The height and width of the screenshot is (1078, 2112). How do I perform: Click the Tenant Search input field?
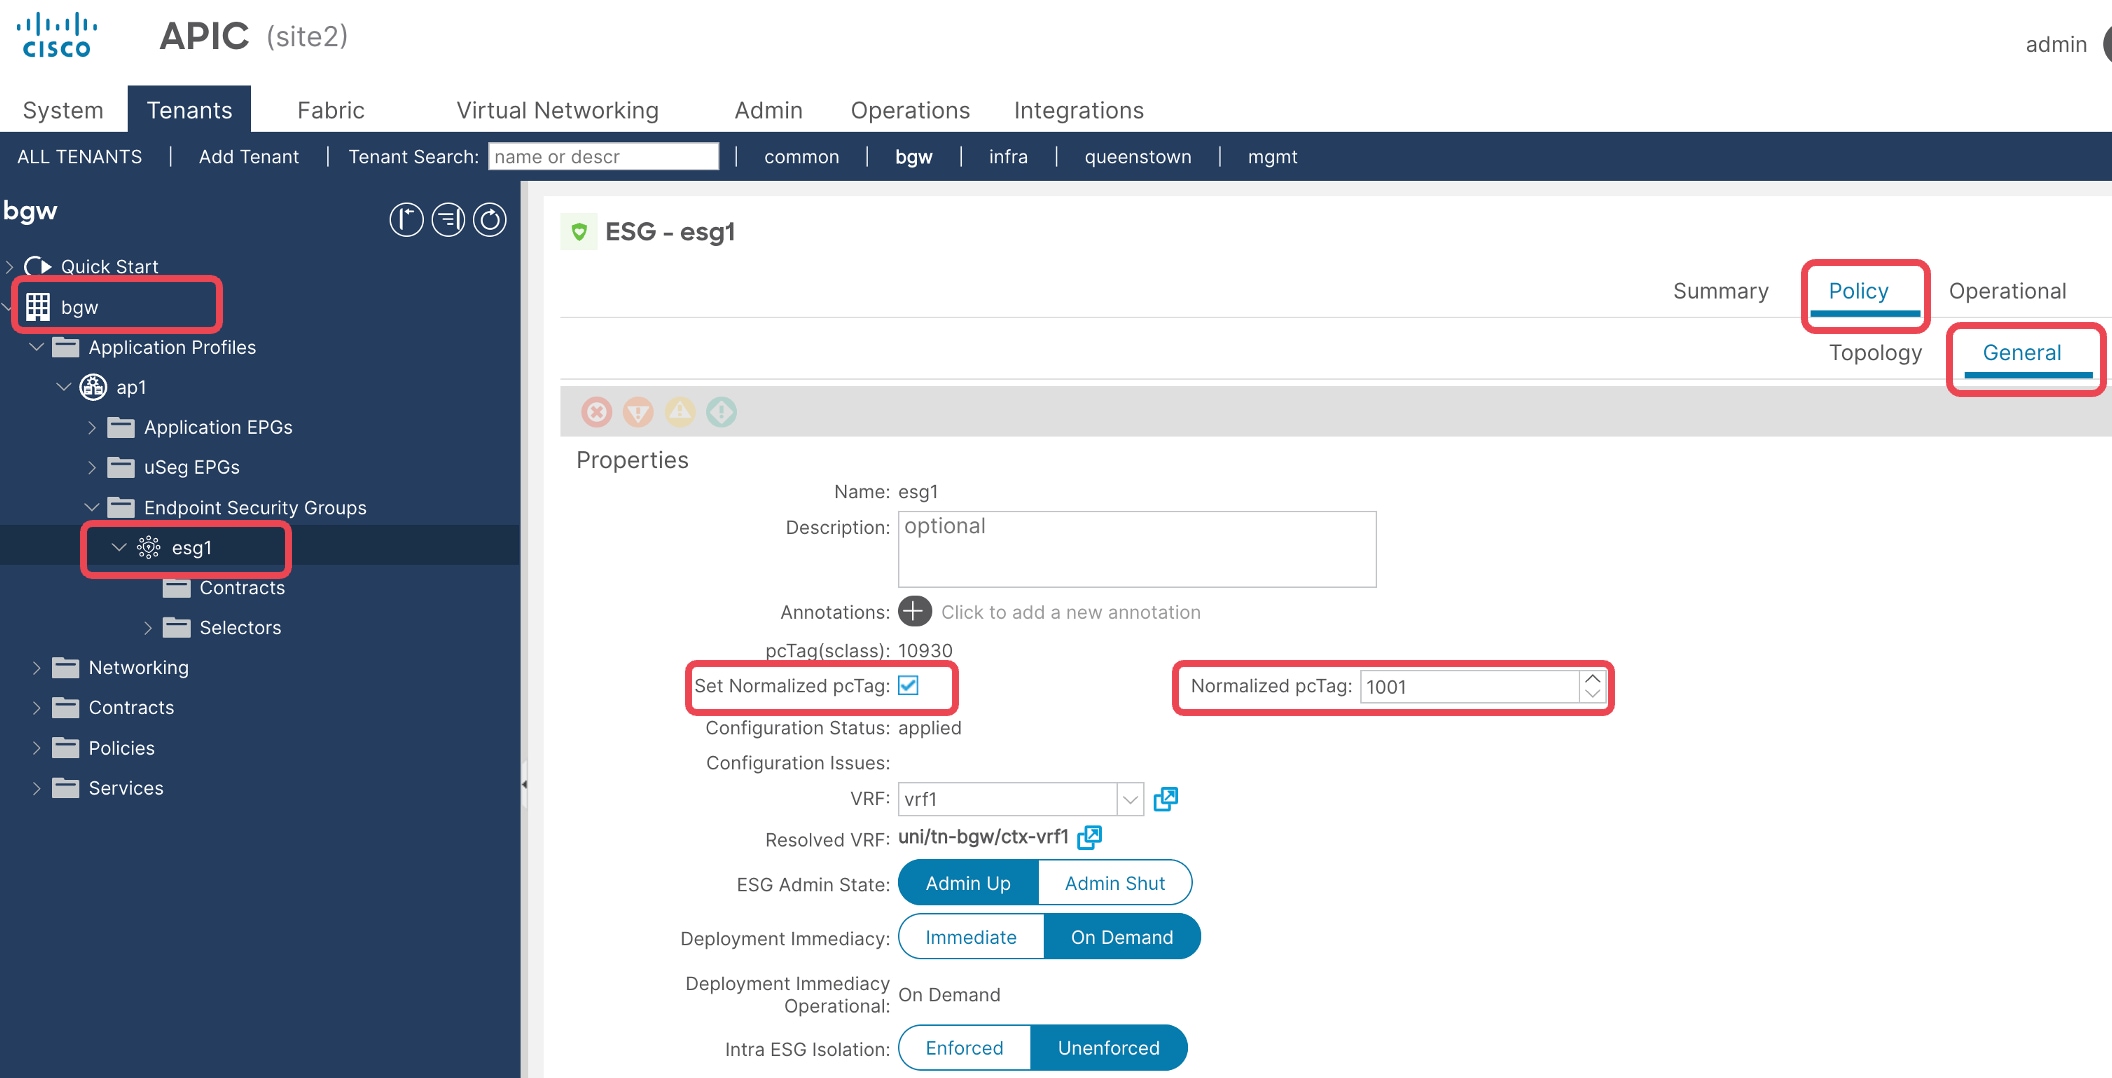pos(603,157)
